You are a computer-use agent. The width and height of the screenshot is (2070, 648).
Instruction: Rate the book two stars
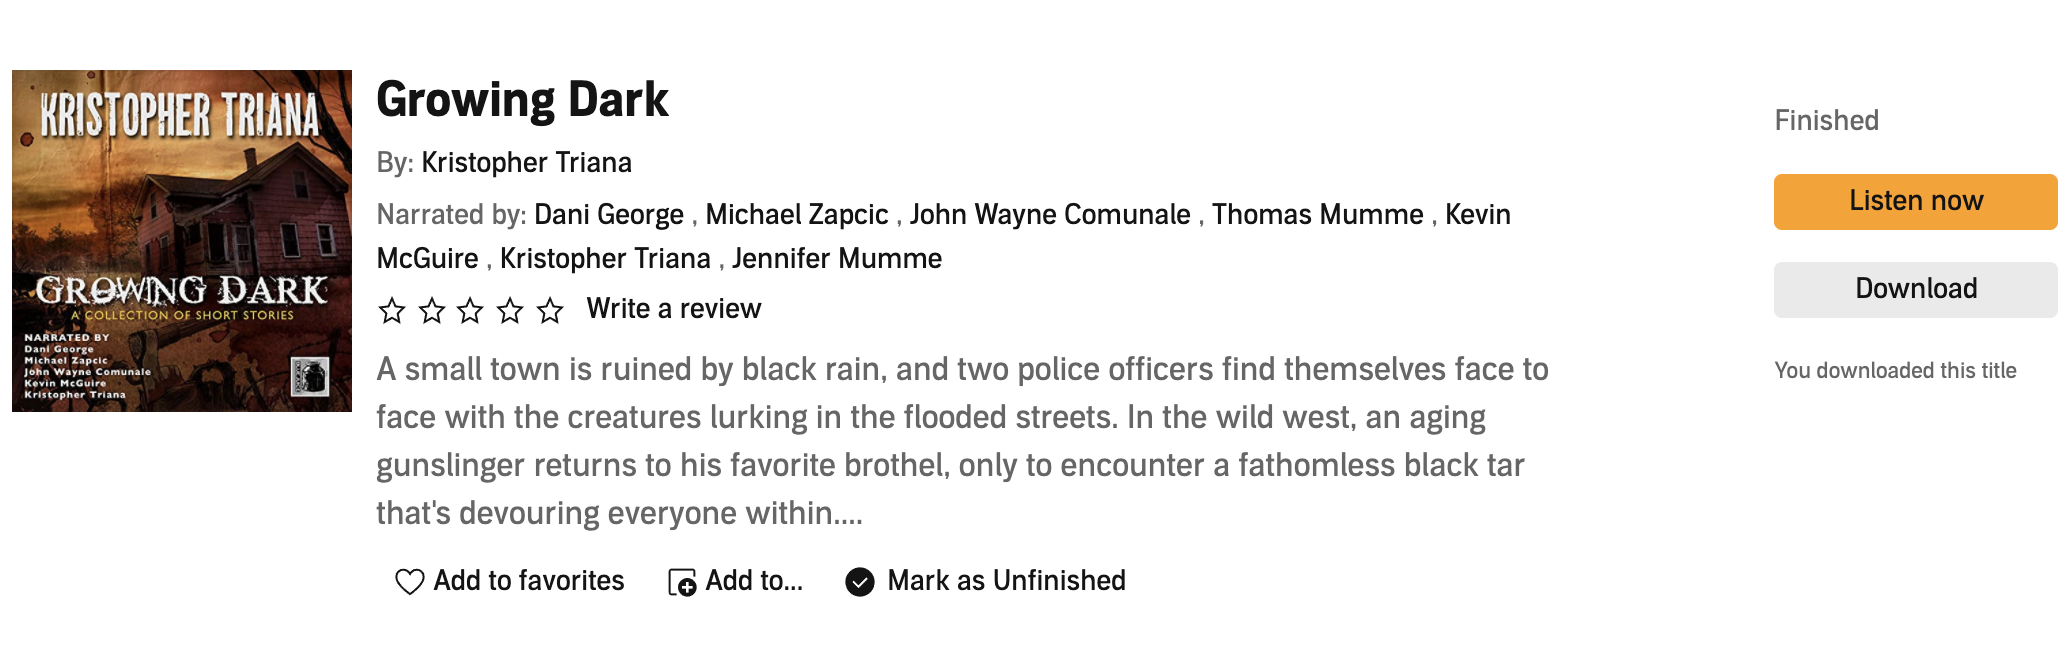pyautogui.click(x=432, y=311)
